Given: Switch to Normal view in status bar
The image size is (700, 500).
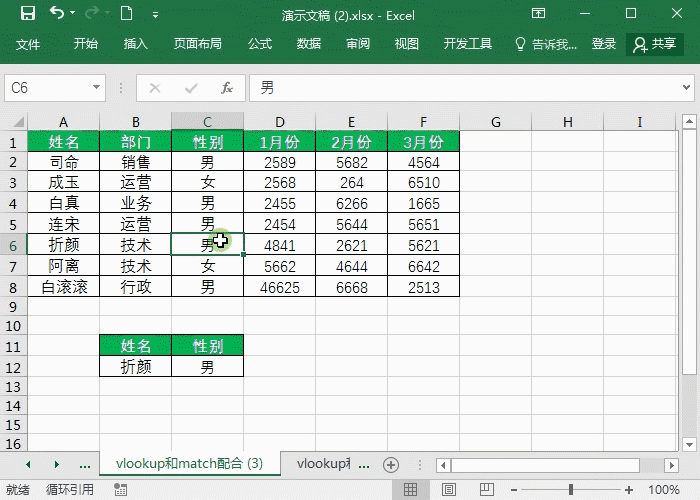Looking at the screenshot, I should 410,490.
